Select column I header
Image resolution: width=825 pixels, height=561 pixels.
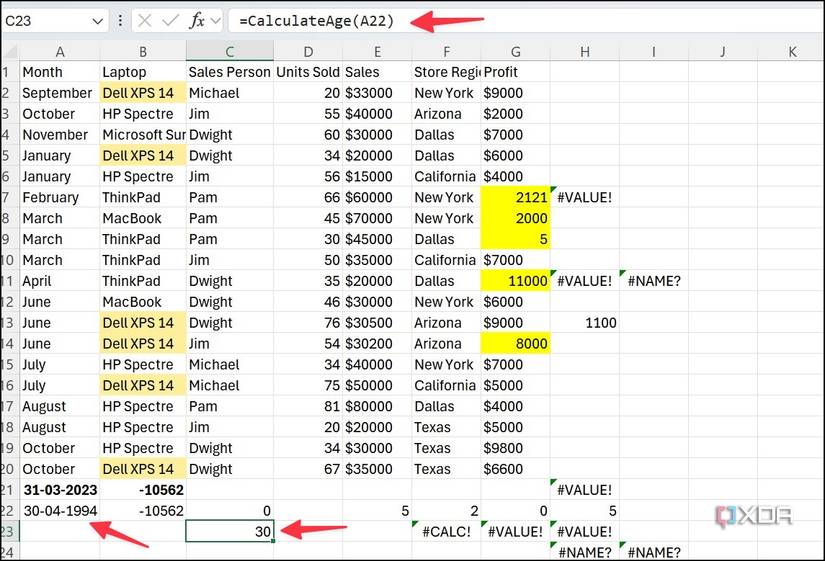pyautogui.click(x=654, y=52)
